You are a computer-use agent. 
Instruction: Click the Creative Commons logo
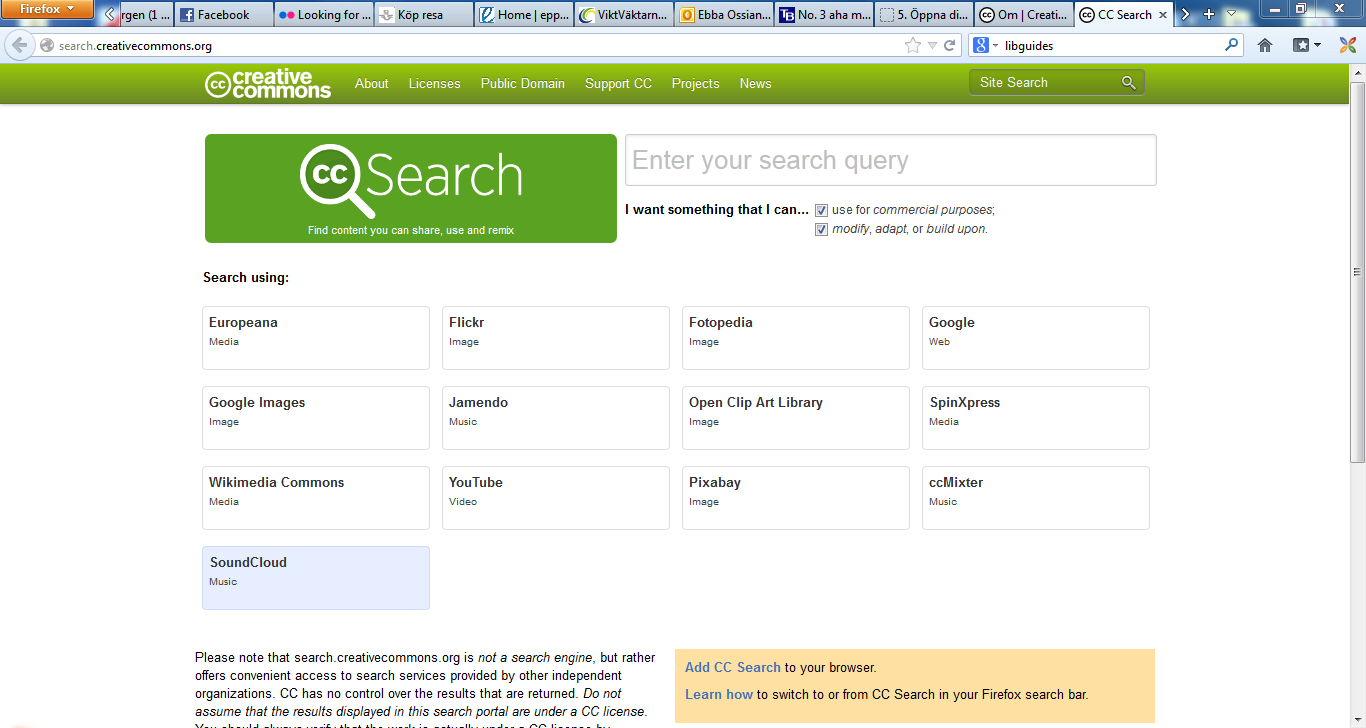point(267,84)
